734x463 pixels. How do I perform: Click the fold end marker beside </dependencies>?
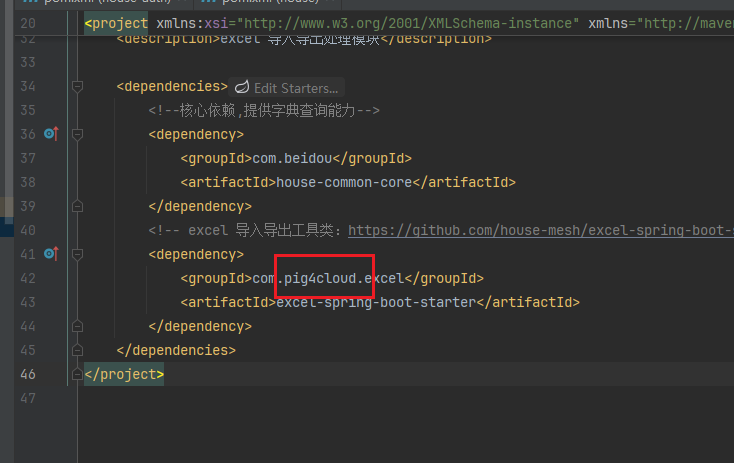click(x=77, y=350)
